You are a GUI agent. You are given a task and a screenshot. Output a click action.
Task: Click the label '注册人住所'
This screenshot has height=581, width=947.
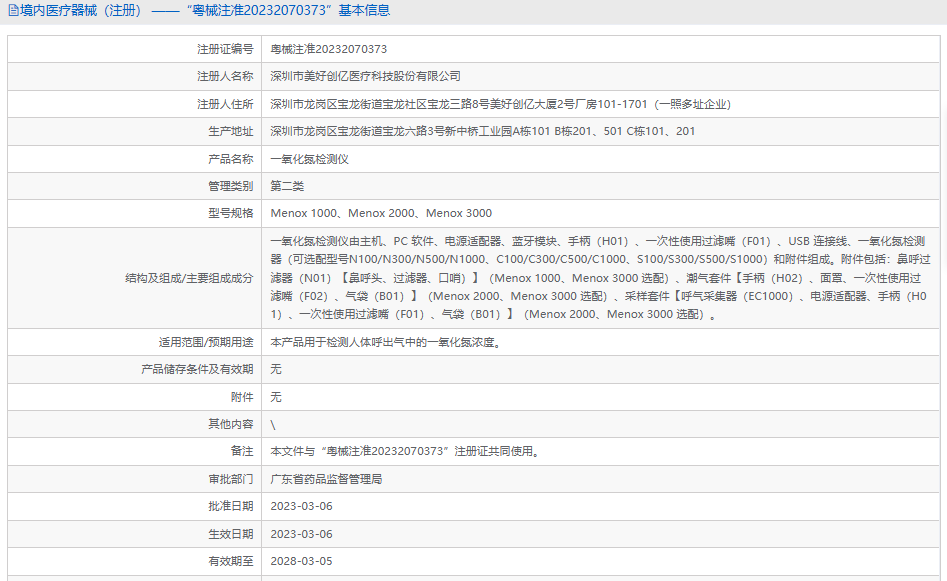coord(225,104)
